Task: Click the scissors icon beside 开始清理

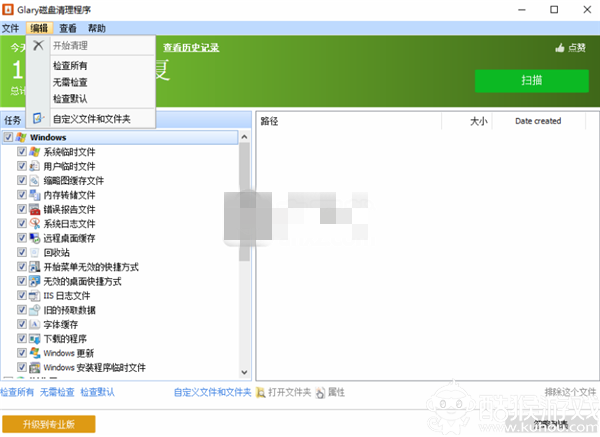Action: (x=38, y=45)
